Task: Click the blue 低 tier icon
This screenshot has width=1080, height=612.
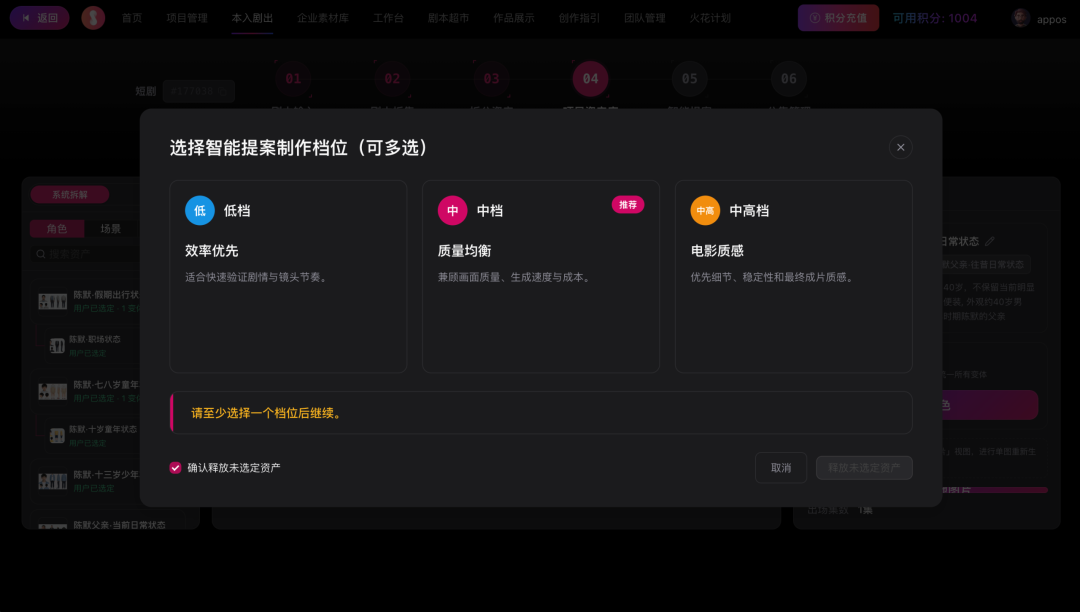Action: tap(200, 211)
